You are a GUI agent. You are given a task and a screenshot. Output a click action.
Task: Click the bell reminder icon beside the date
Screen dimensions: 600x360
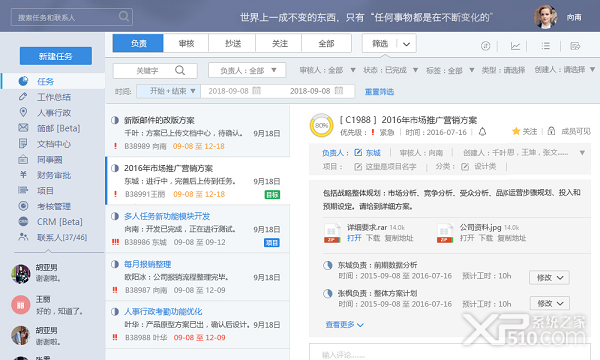tap(482, 132)
